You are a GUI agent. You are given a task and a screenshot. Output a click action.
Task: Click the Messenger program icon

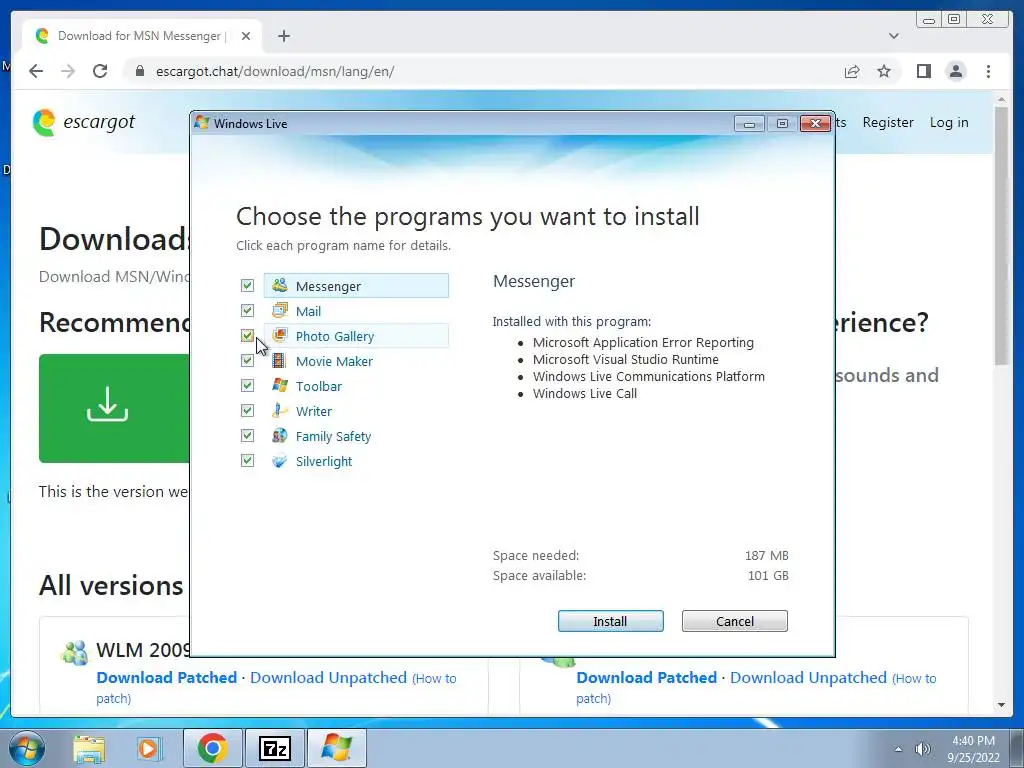click(280, 285)
